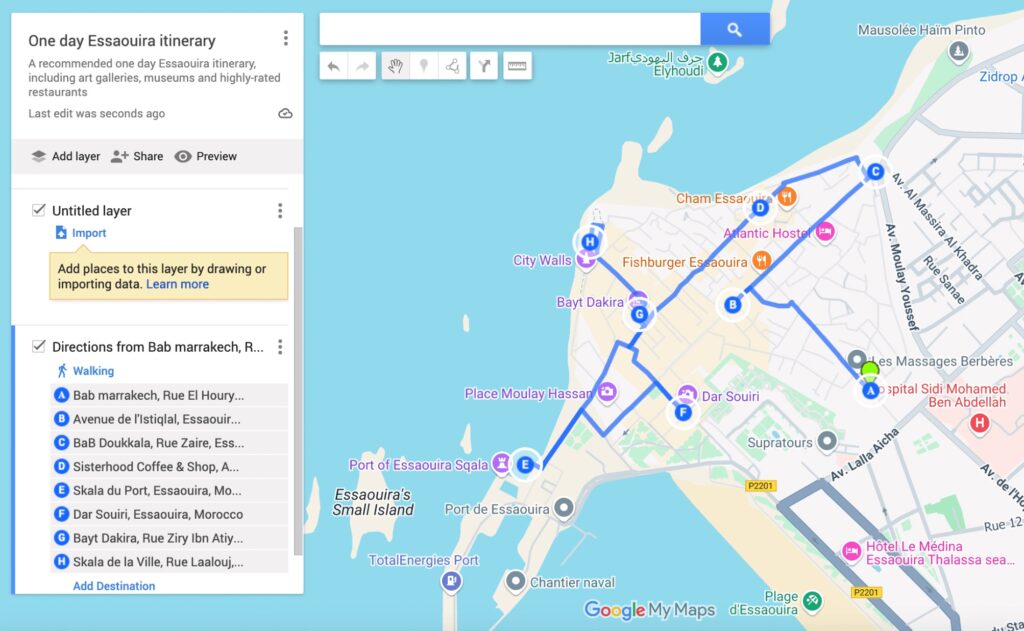The height and width of the screenshot is (631, 1024).
Task: Click the Fishburger Essaouira restaurant pin
Action: point(761,261)
